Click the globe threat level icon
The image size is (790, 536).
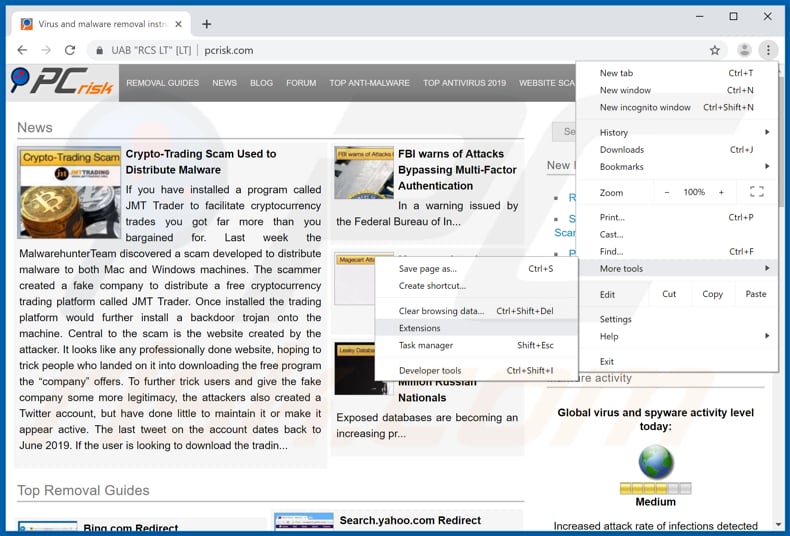(655, 462)
